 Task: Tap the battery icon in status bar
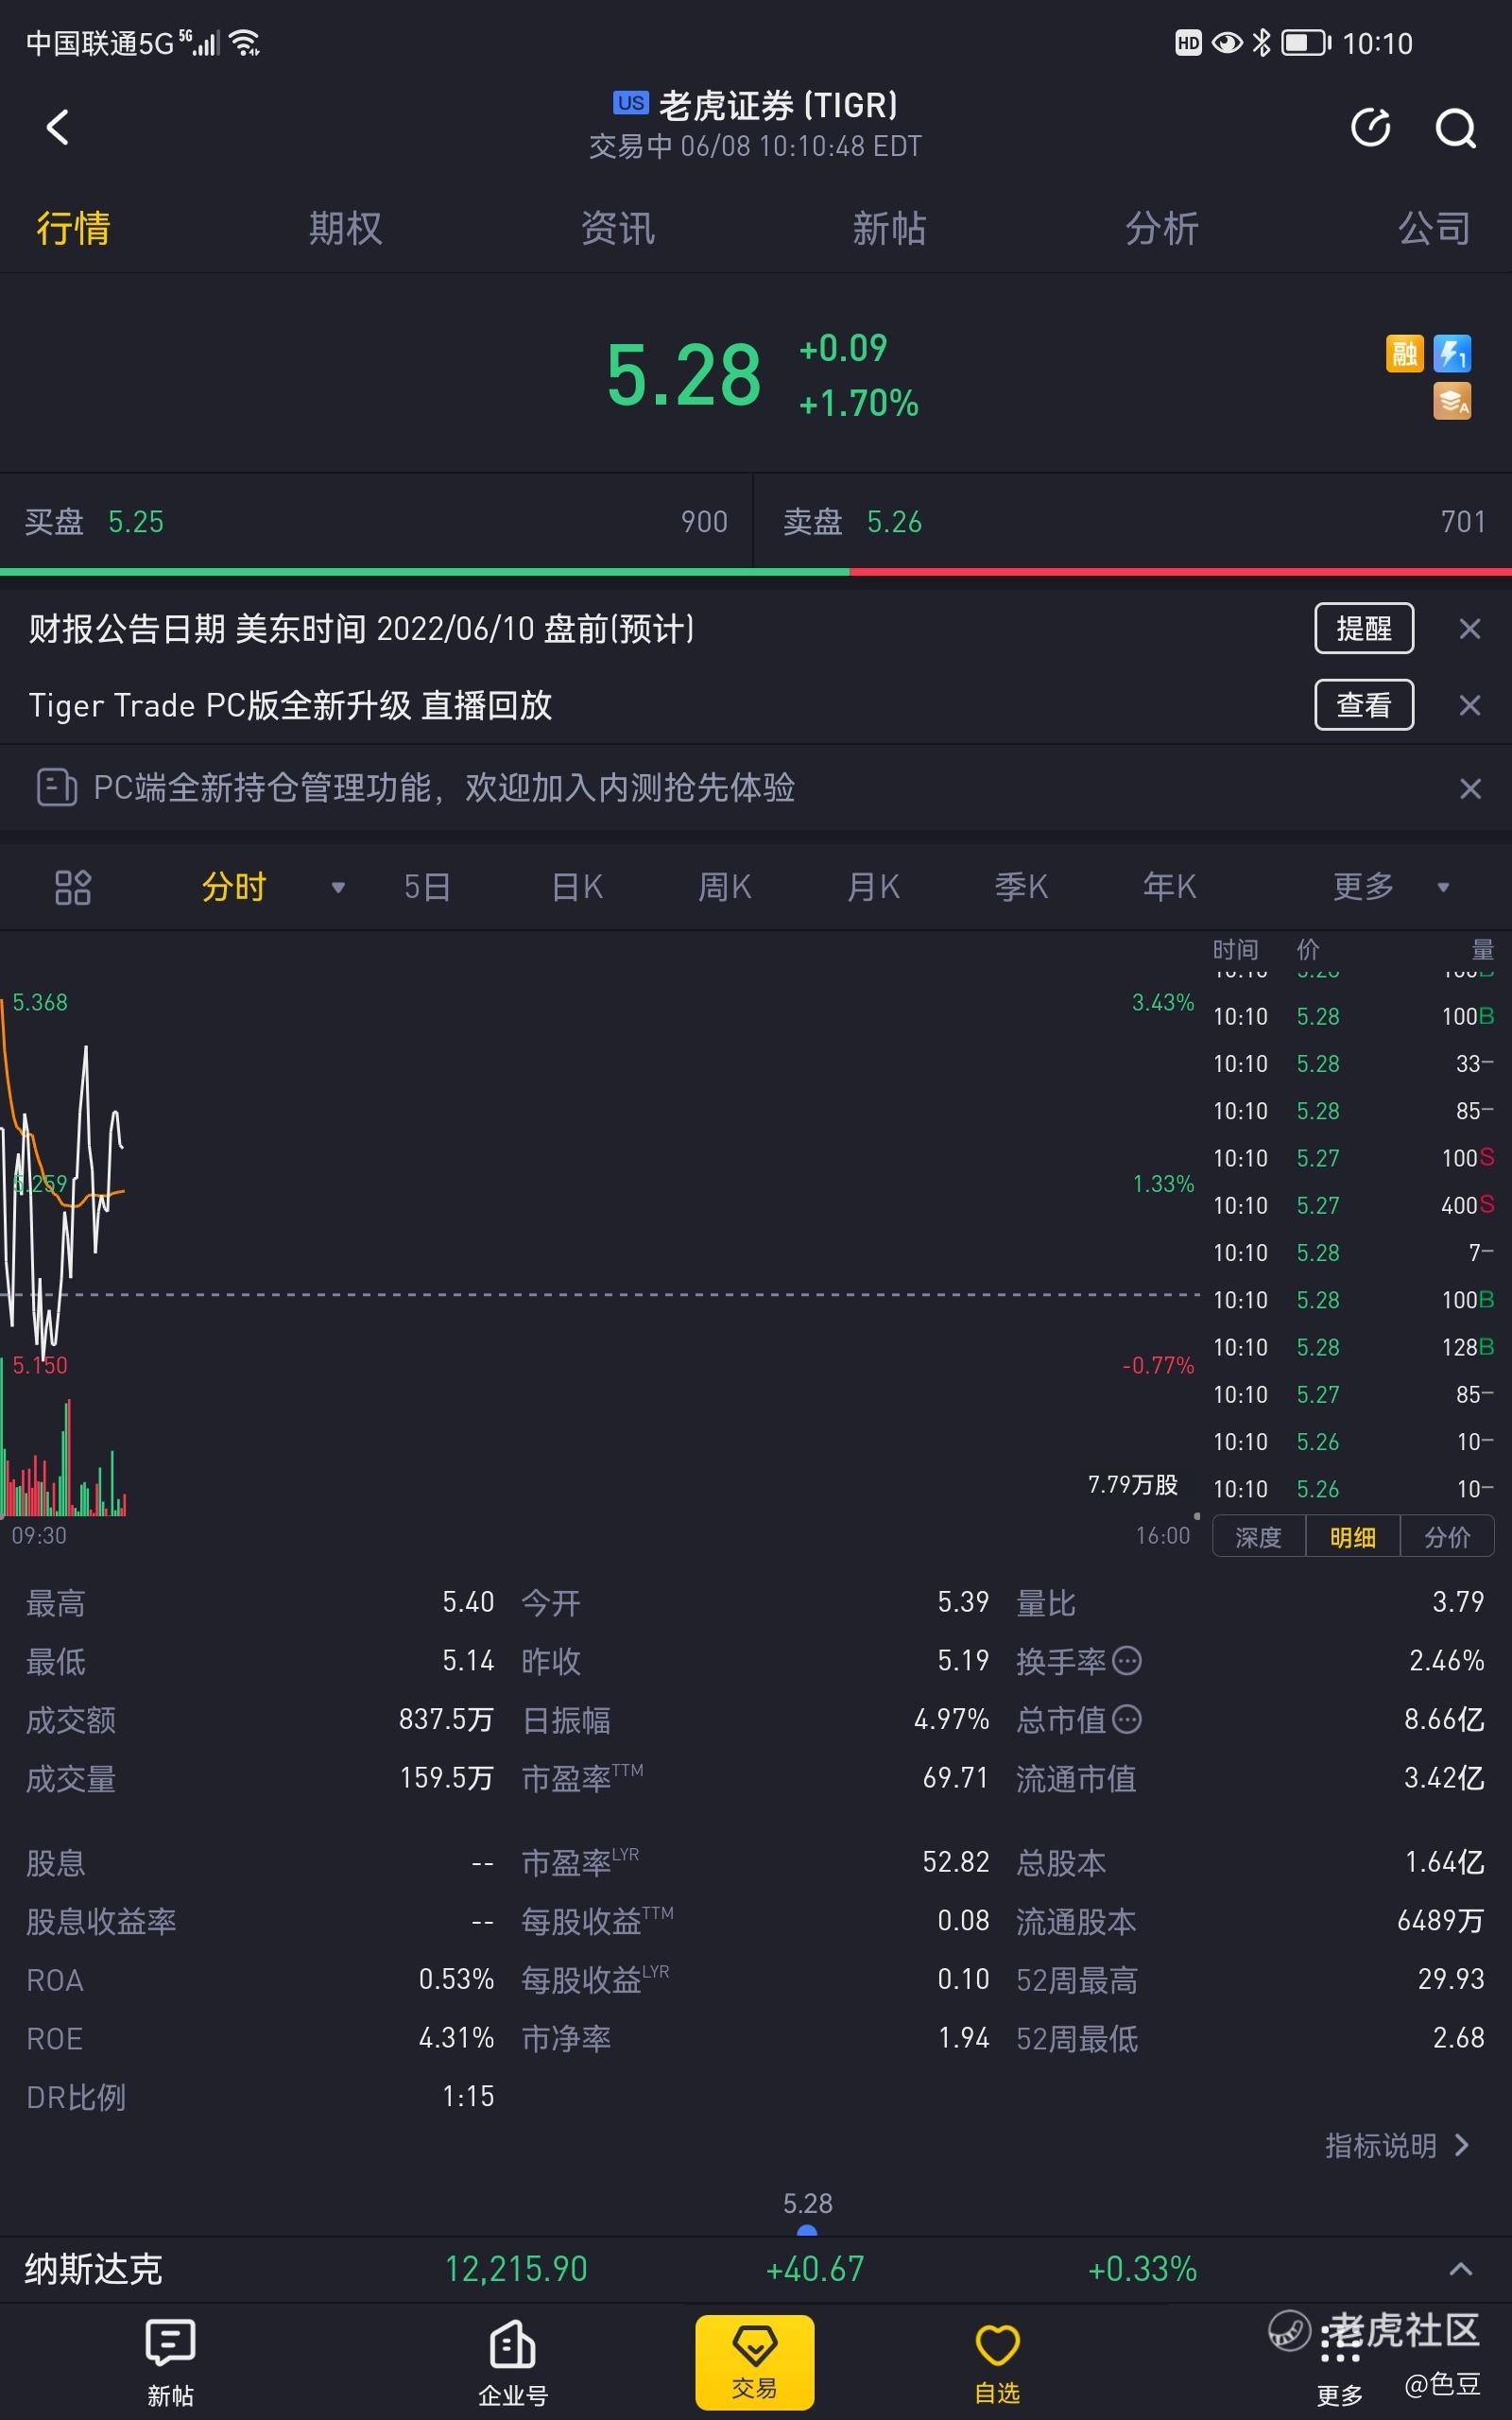point(1306,43)
